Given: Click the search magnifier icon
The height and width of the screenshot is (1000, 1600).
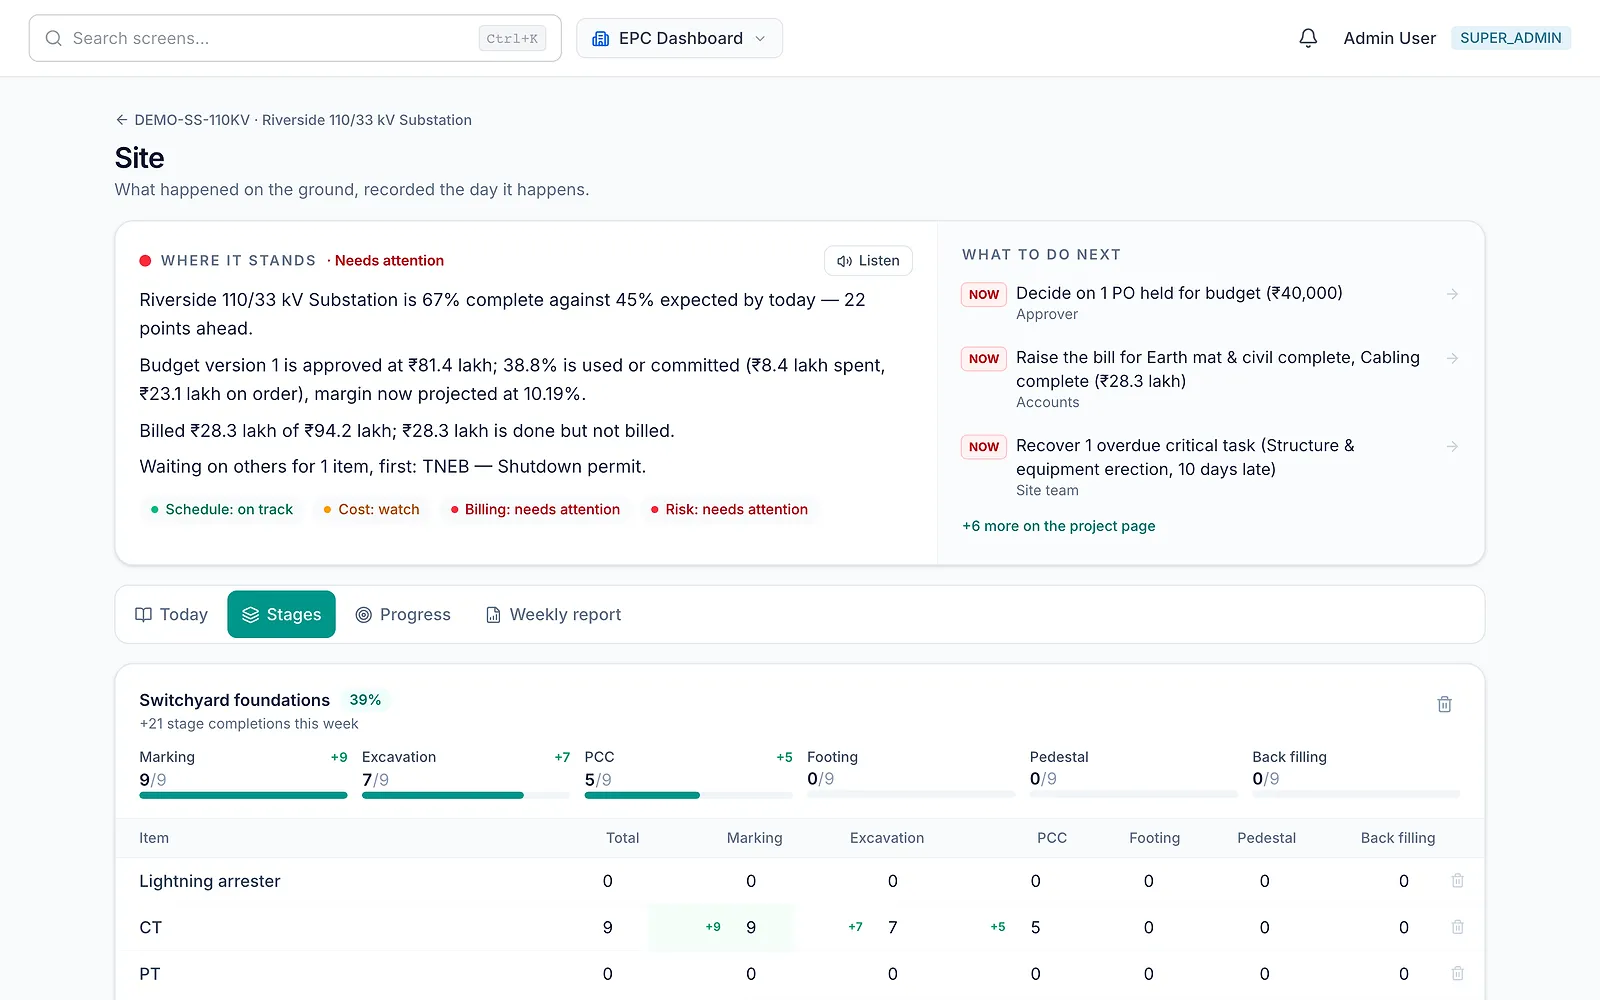Looking at the screenshot, I should pos(54,38).
